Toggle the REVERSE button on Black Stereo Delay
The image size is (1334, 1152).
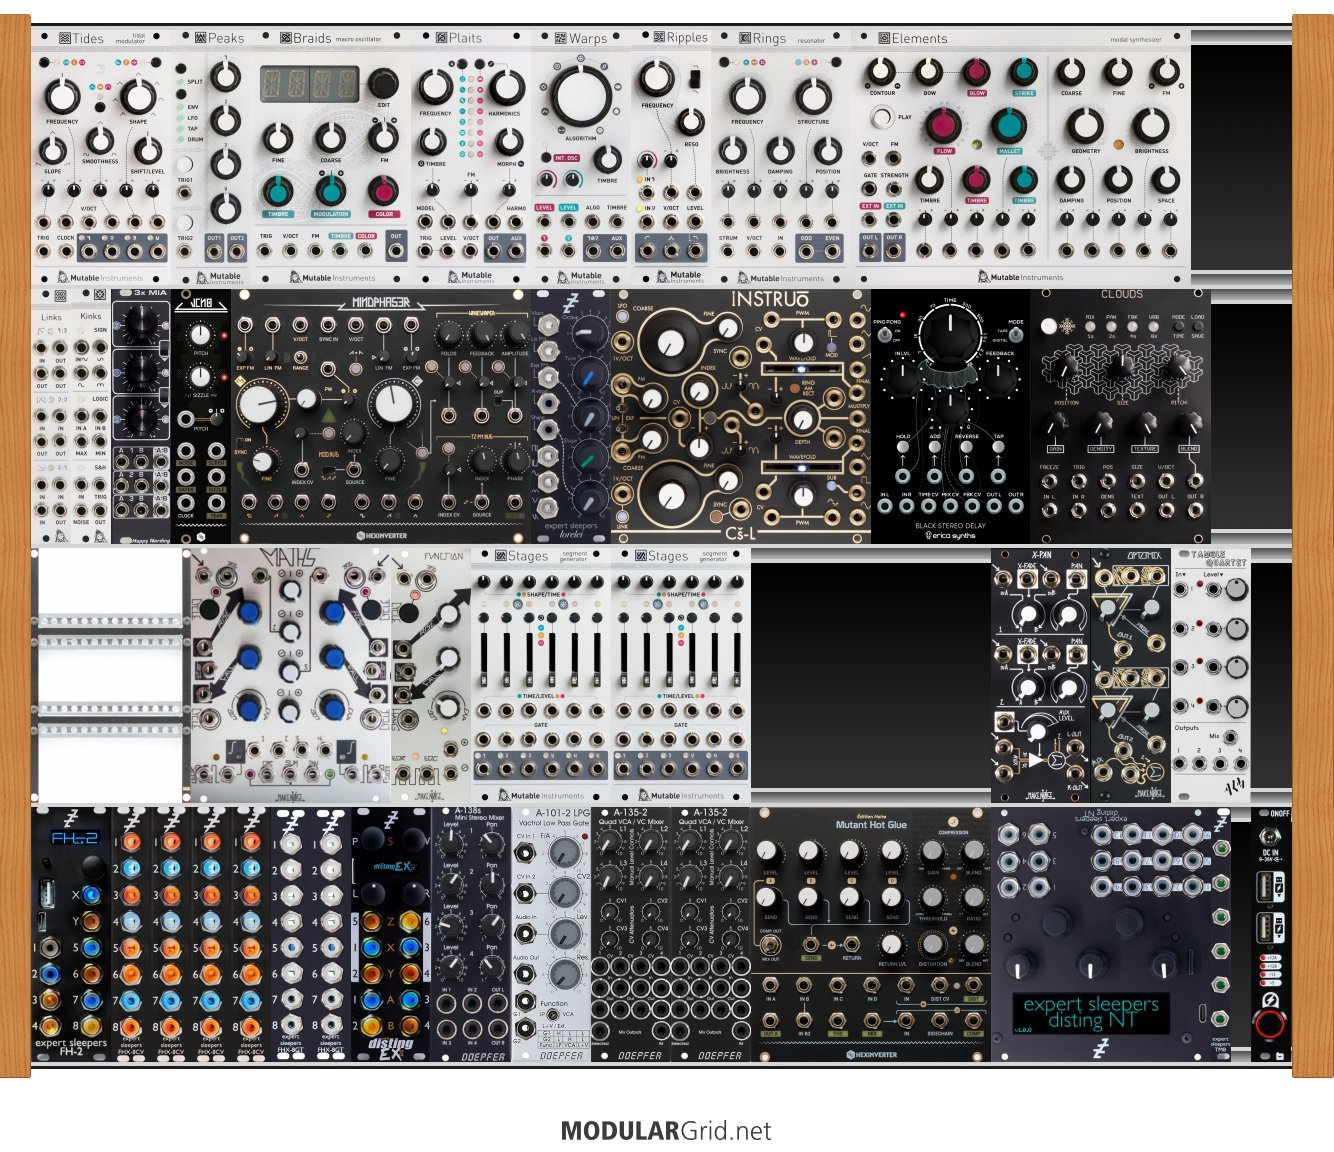click(967, 449)
